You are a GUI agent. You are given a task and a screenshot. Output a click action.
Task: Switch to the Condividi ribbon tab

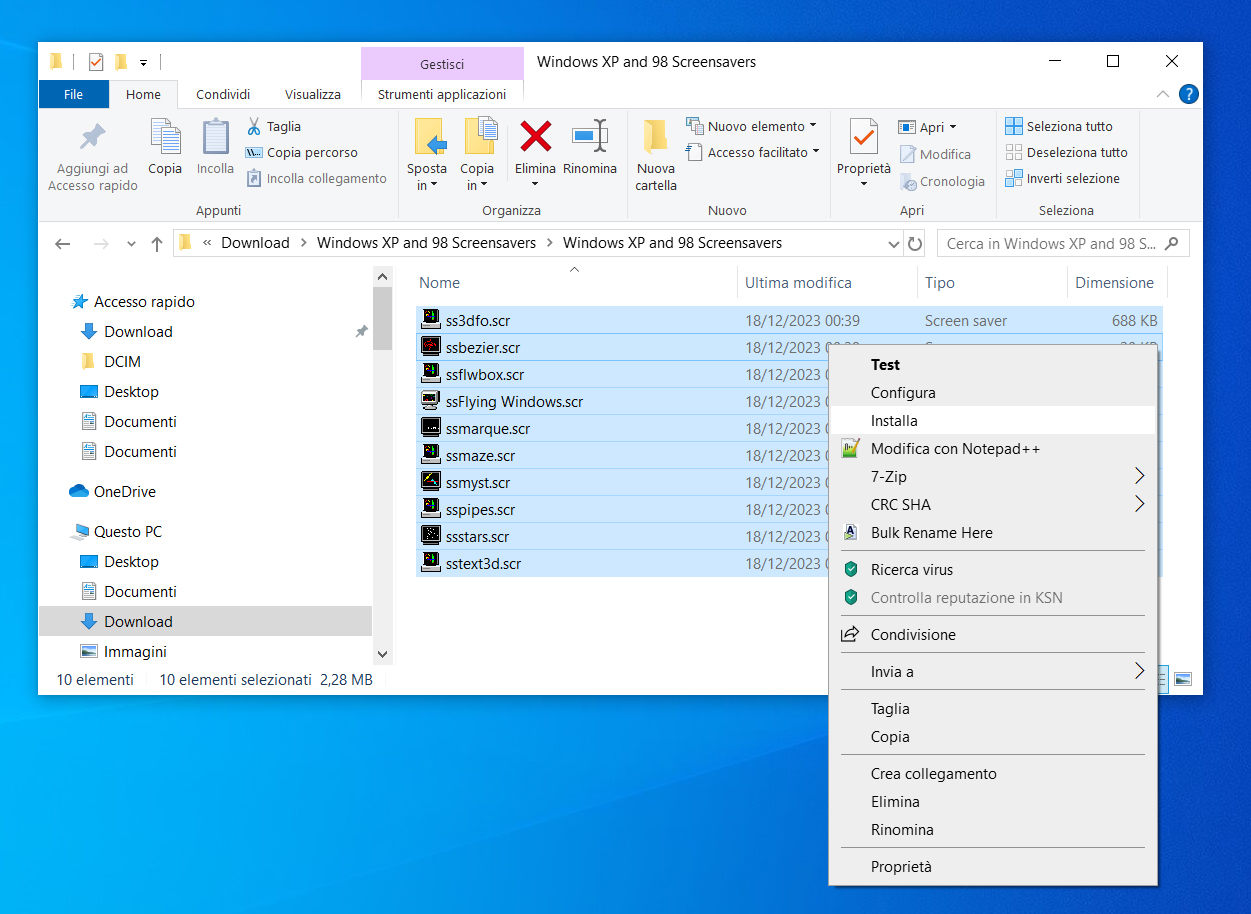click(x=223, y=94)
